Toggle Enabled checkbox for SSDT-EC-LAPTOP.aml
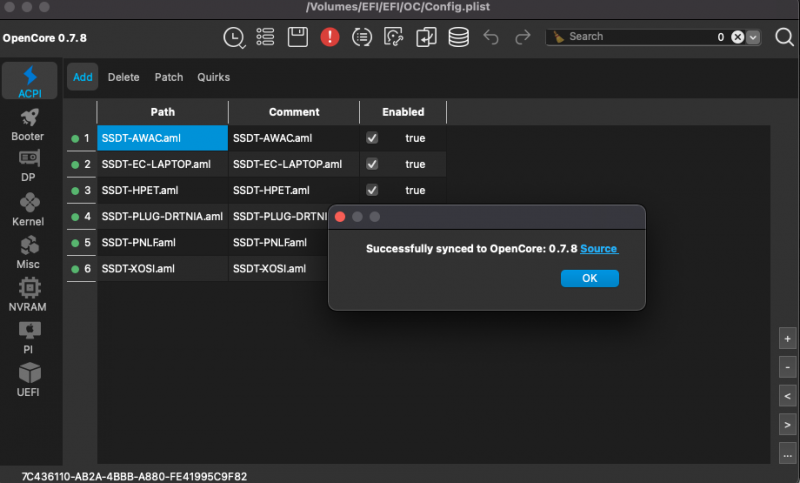This screenshot has width=800, height=483. pyautogui.click(x=372, y=164)
